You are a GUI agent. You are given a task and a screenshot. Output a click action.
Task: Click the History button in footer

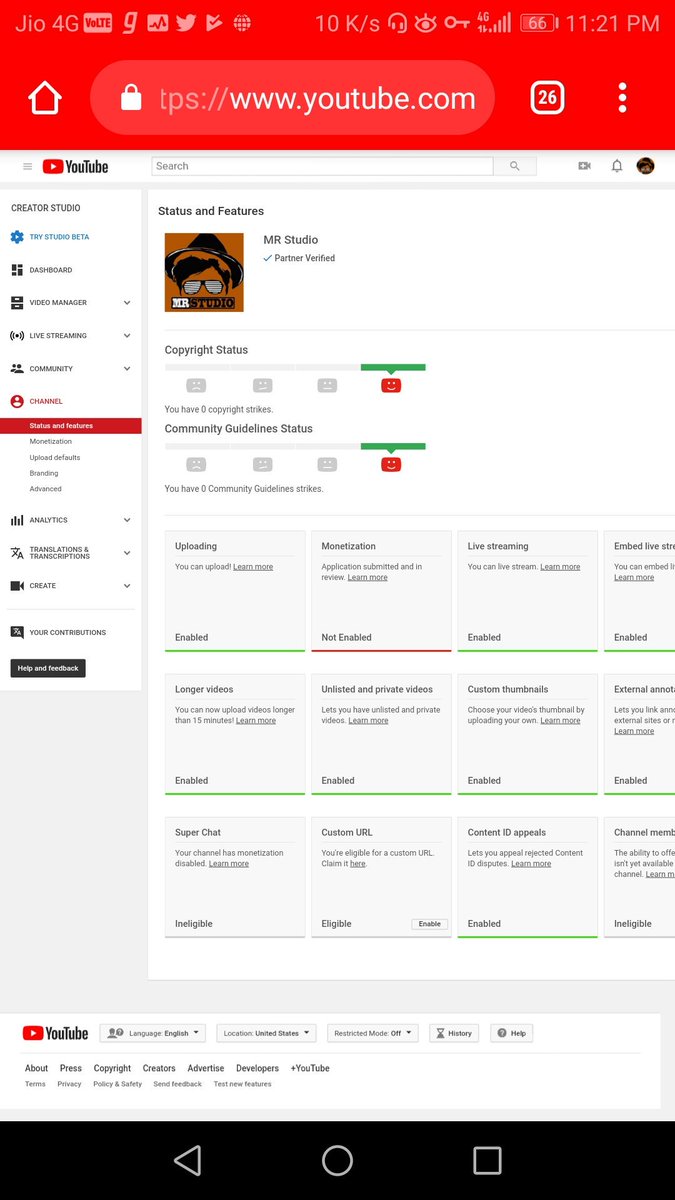(454, 1033)
